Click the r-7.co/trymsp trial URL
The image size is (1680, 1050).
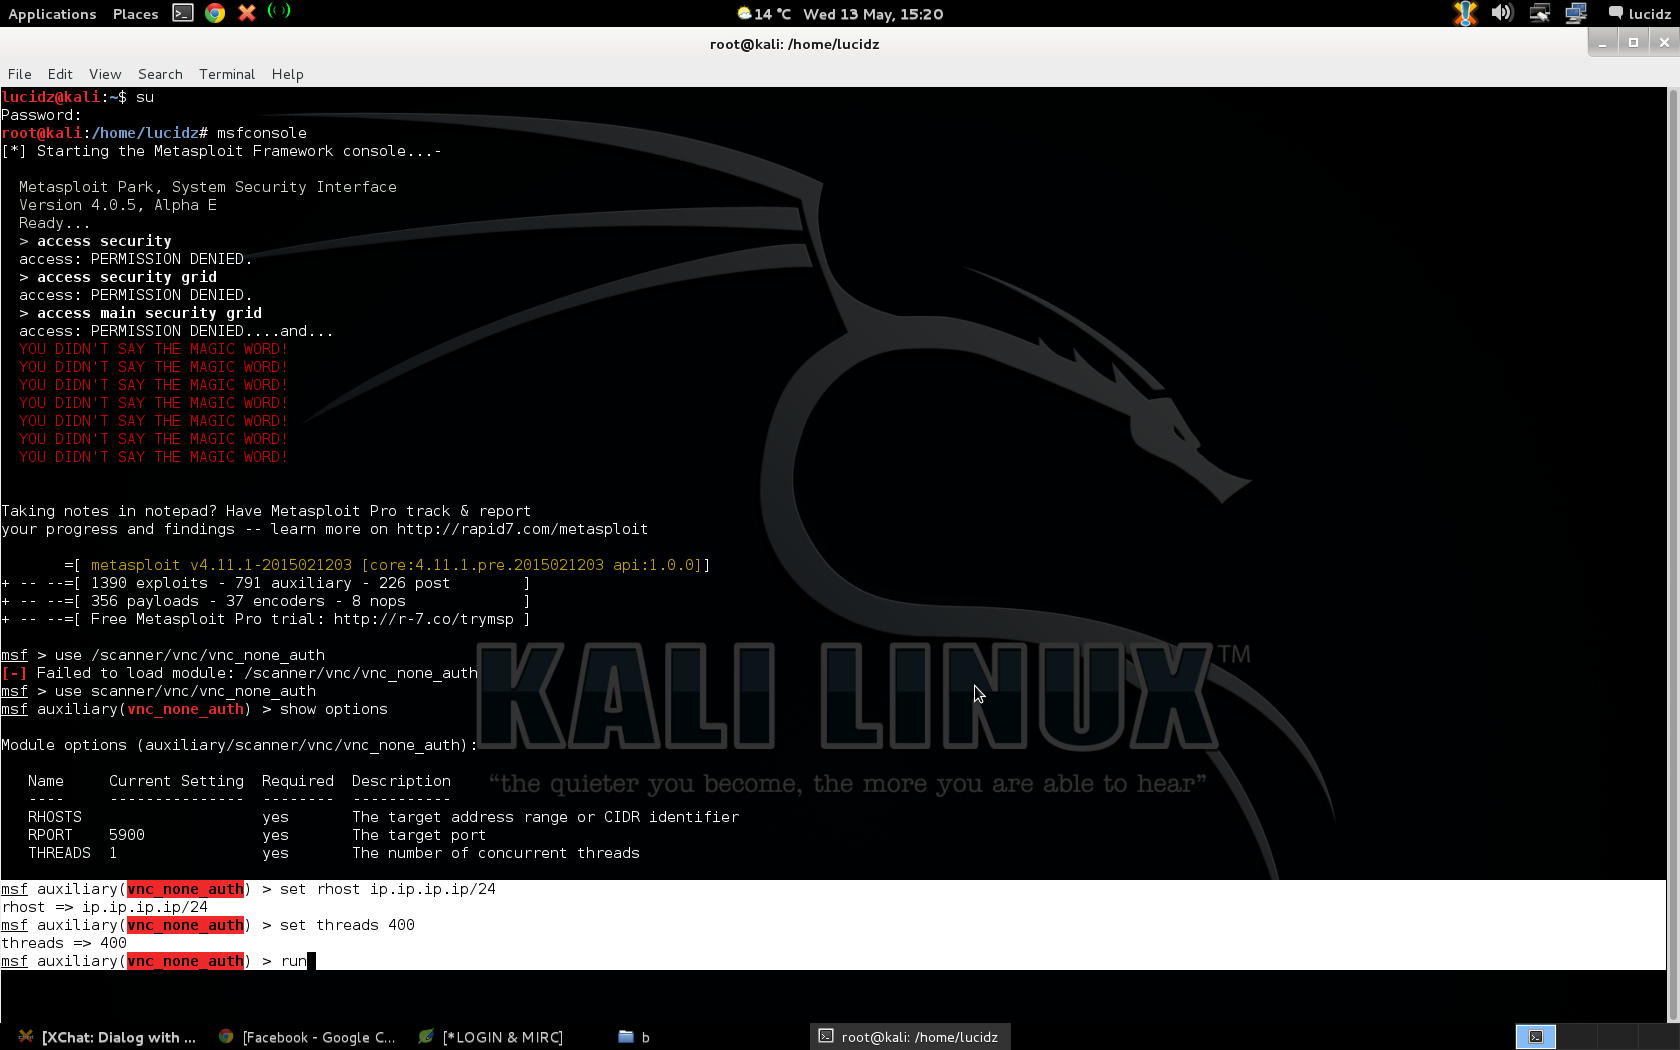click(x=424, y=619)
